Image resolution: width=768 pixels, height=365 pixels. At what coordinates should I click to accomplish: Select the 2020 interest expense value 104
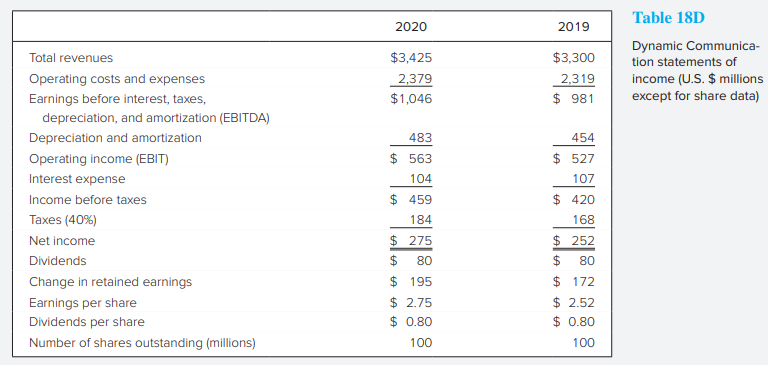(x=420, y=179)
